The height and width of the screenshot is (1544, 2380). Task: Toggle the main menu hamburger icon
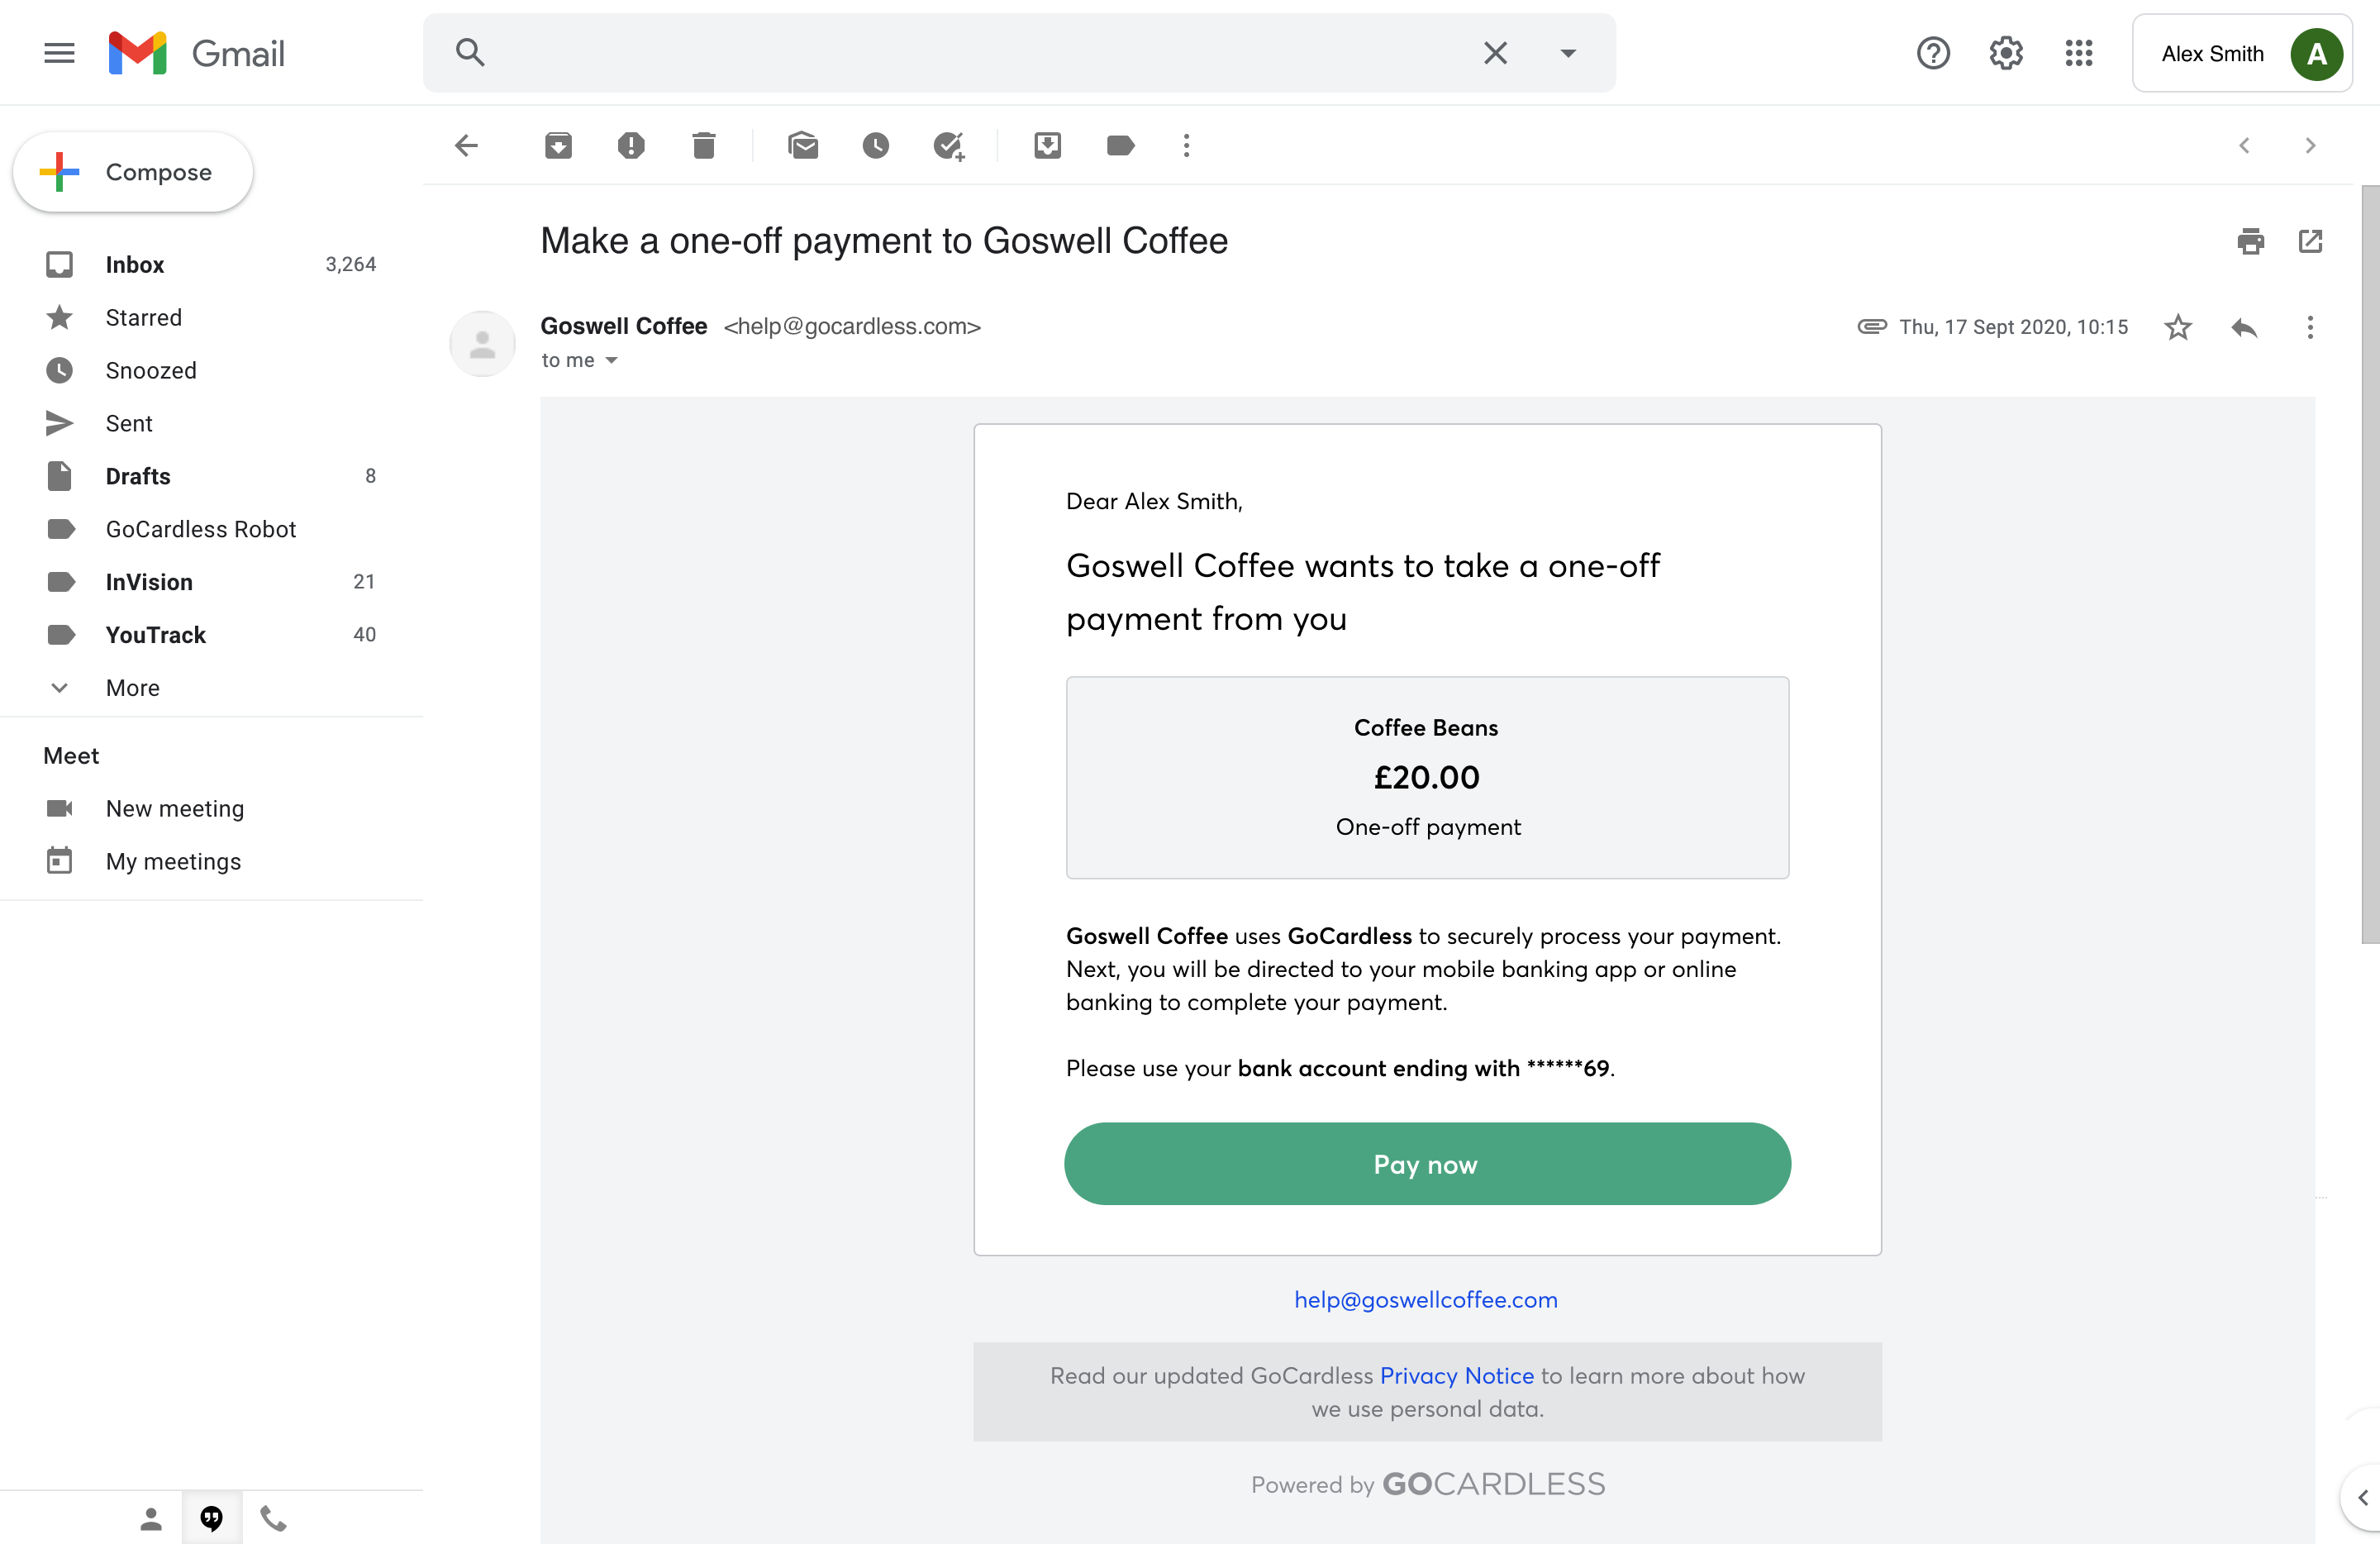(59, 53)
